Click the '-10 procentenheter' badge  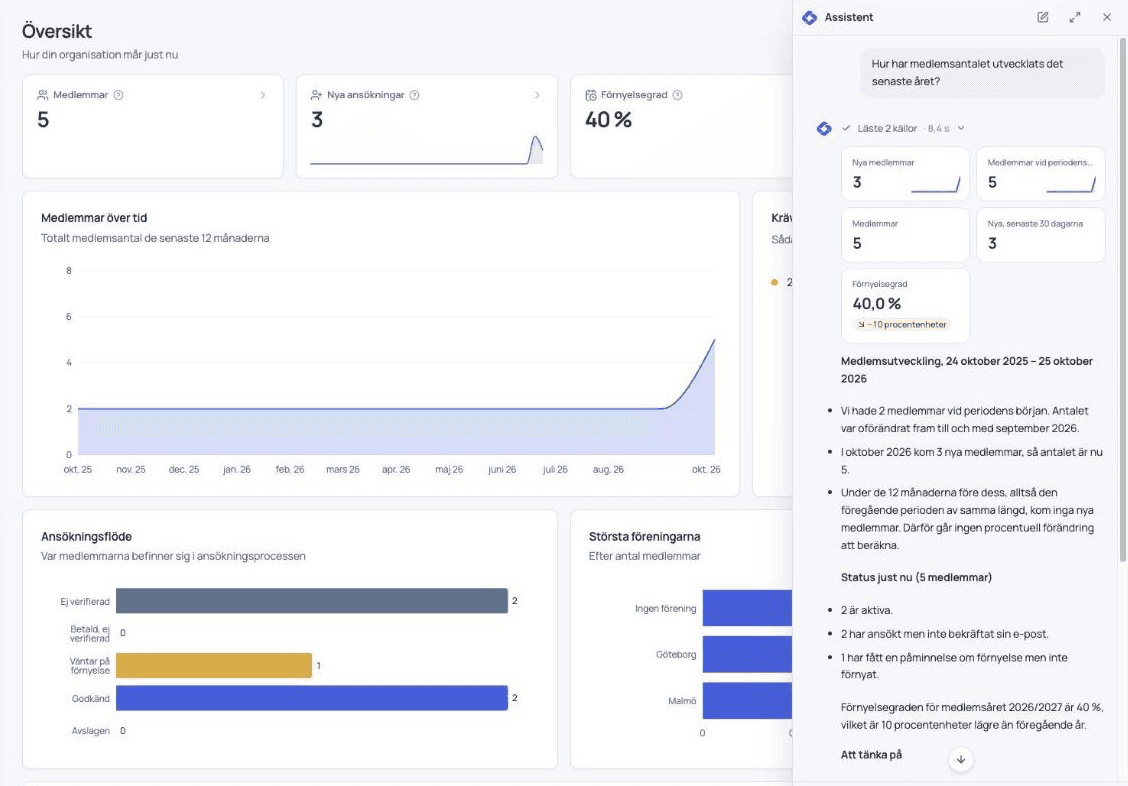pos(901,324)
